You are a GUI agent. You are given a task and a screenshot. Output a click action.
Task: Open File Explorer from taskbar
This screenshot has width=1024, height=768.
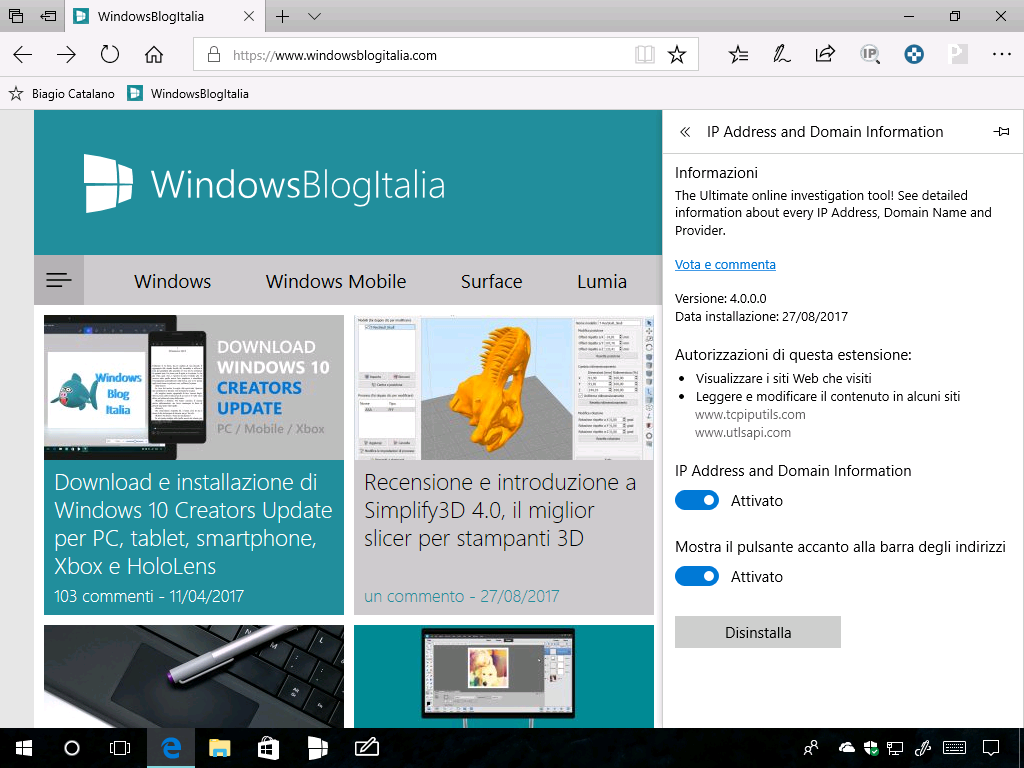[219, 748]
